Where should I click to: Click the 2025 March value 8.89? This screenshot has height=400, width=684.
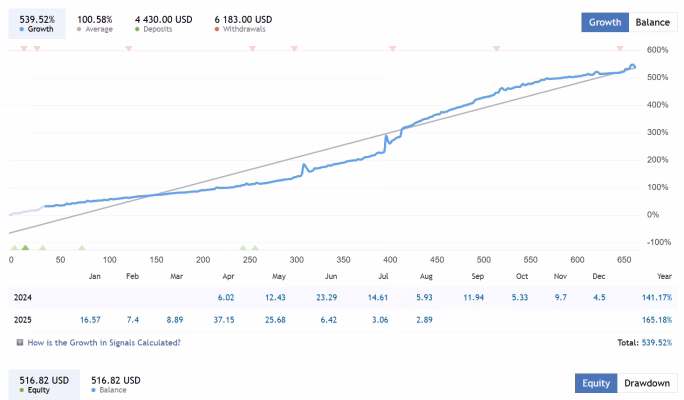click(174, 320)
